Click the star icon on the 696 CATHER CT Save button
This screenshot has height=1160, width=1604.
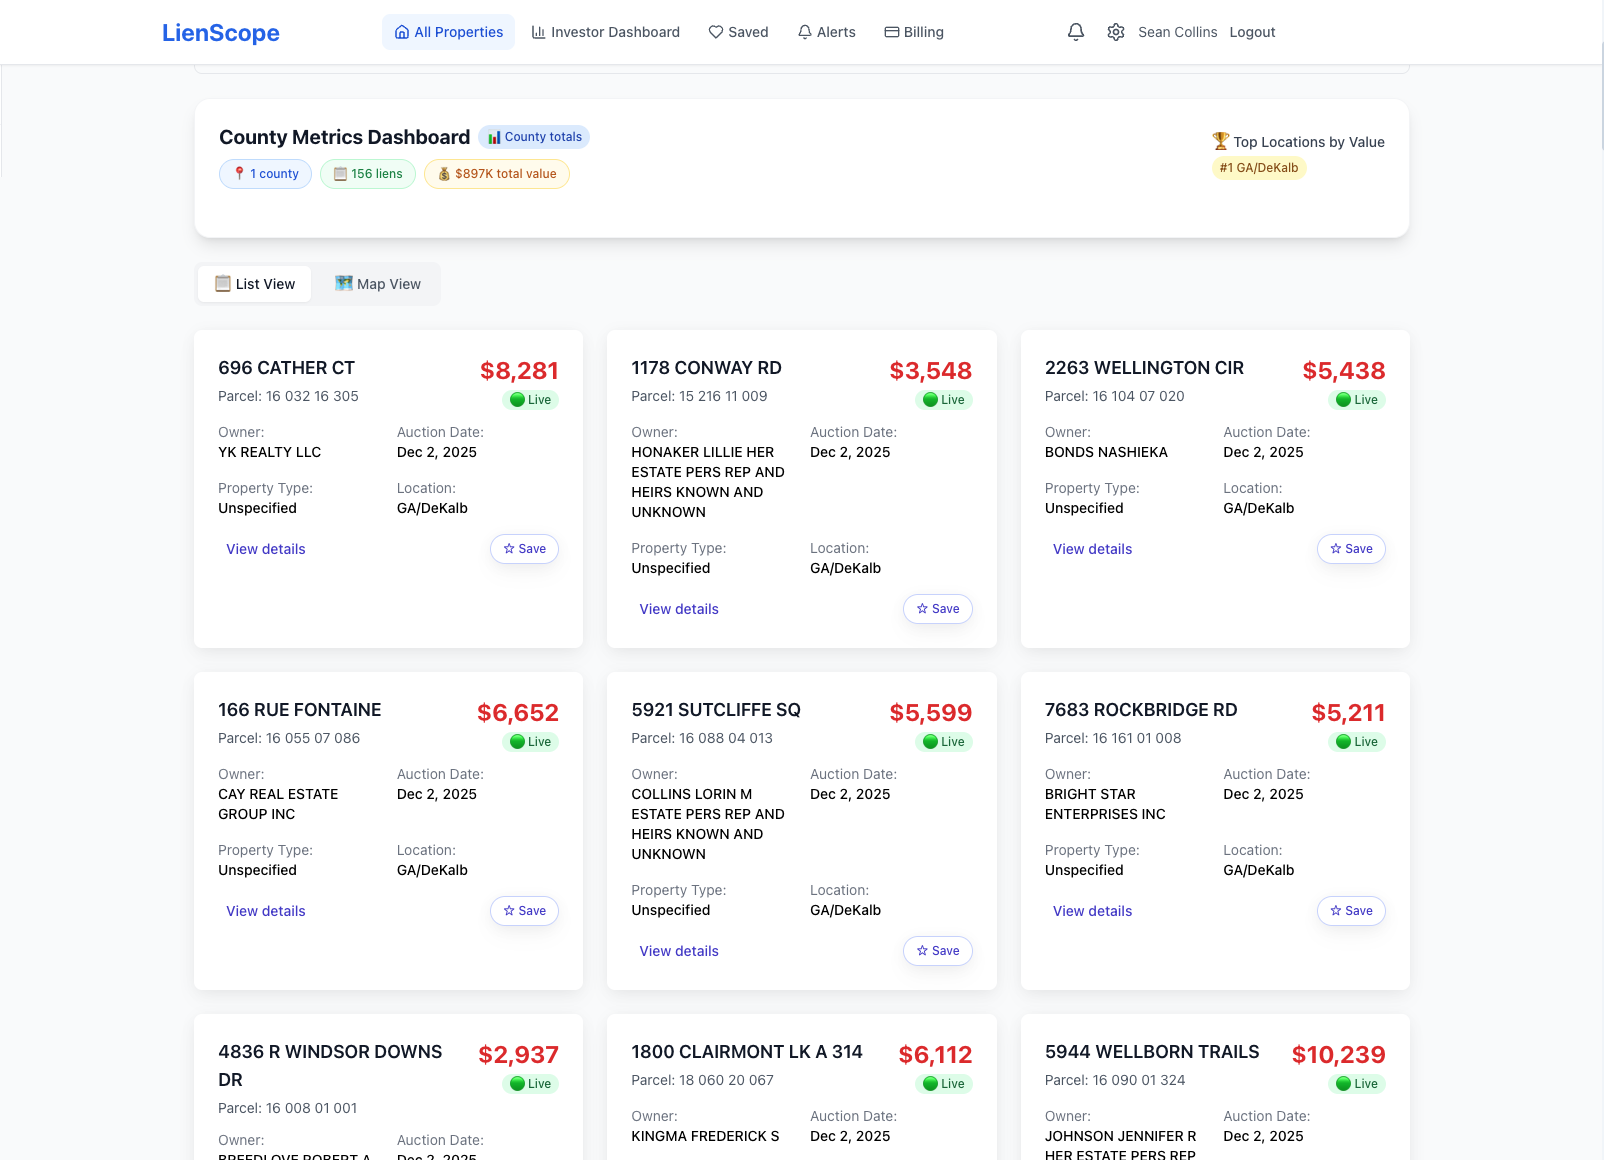[x=509, y=548]
